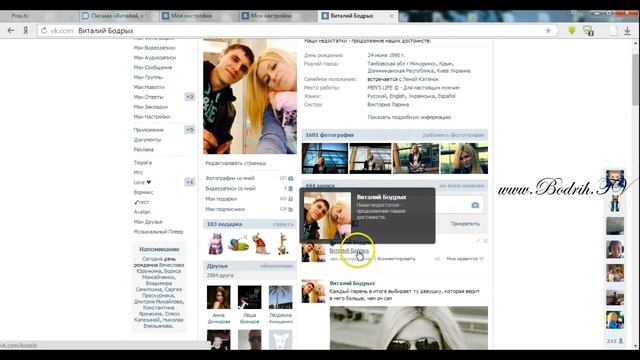Open the cat gift image
This screenshot has width=640, height=360.
[261, 243]
